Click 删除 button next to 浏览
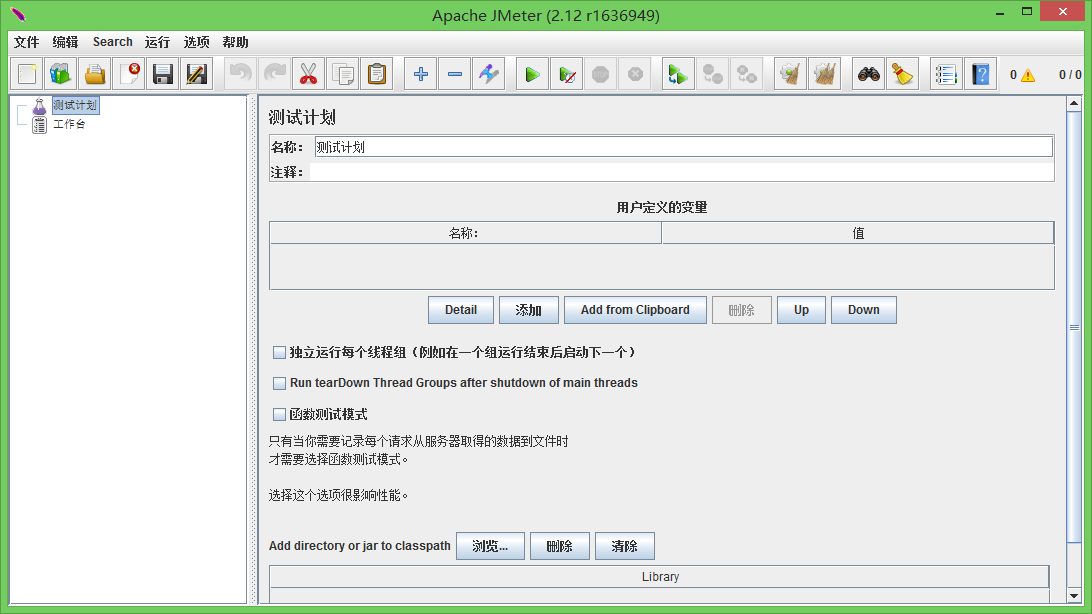This screenshot has width=1092, height=614. (x=560, y=546)
